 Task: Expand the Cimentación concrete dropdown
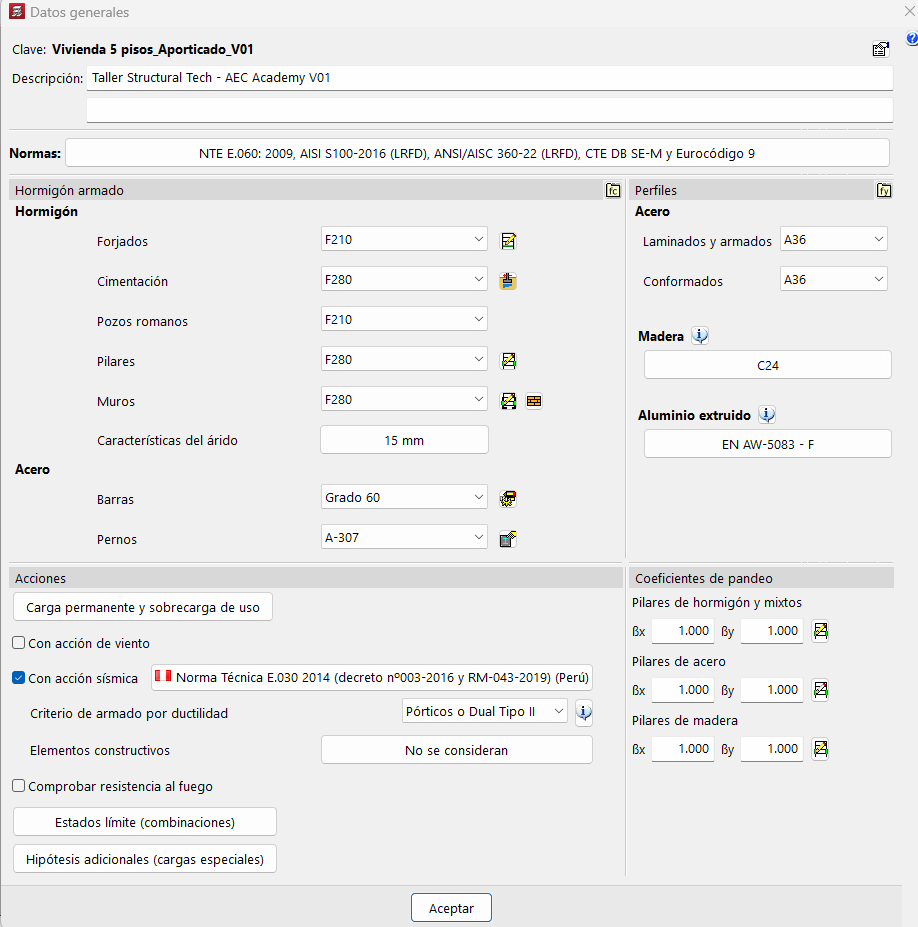coord(404,279)
